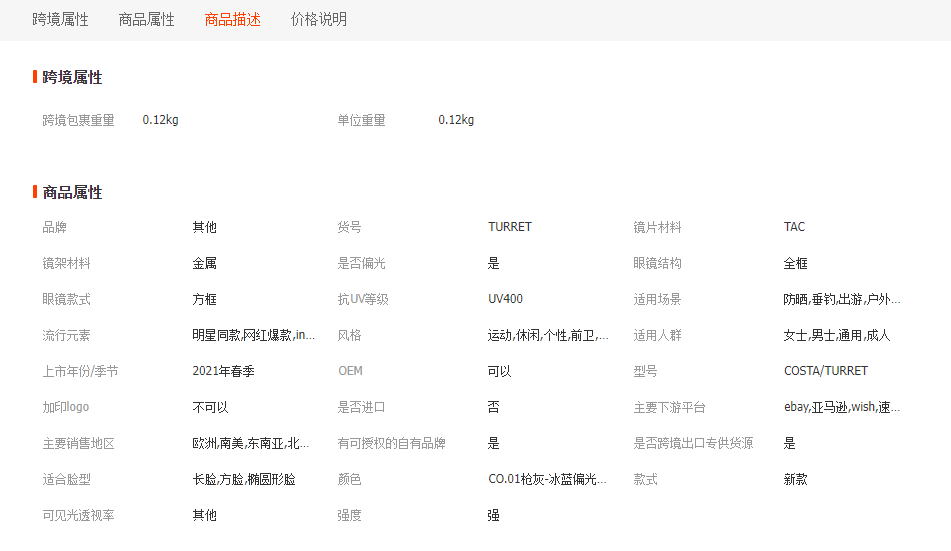This screenshot has height=551, width=951.
Task: Click the 跨境属性 section heading
Action: (x=72, y=78)
